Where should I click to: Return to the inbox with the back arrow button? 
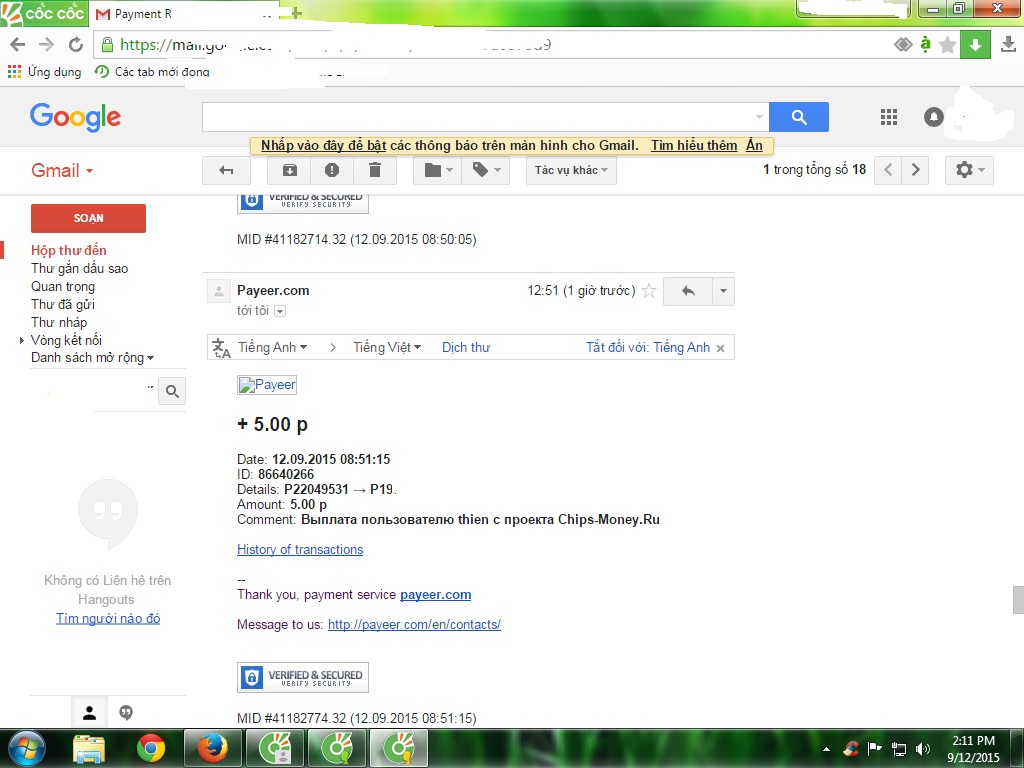coord(226,170)
